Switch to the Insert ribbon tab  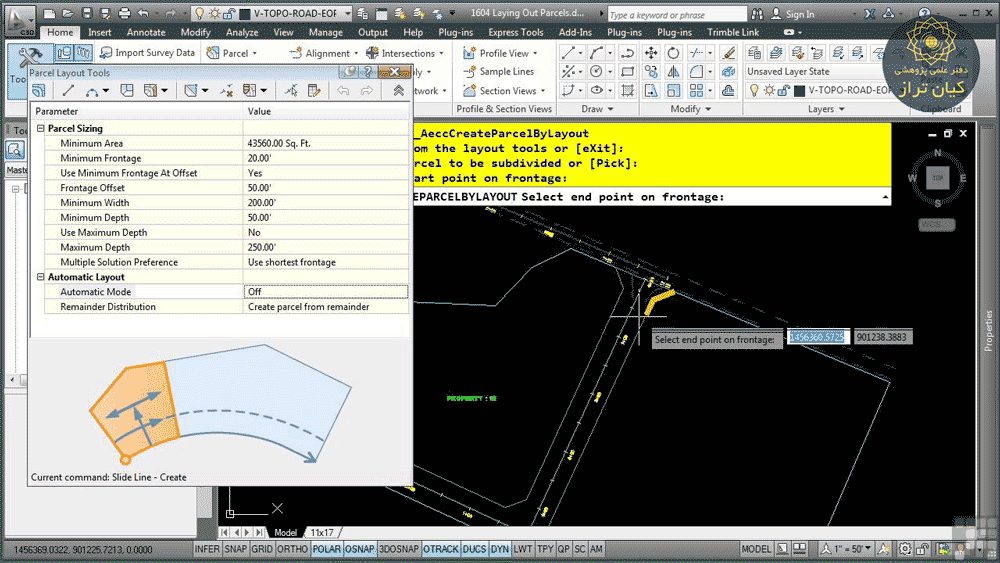click(x=99, y=32)
